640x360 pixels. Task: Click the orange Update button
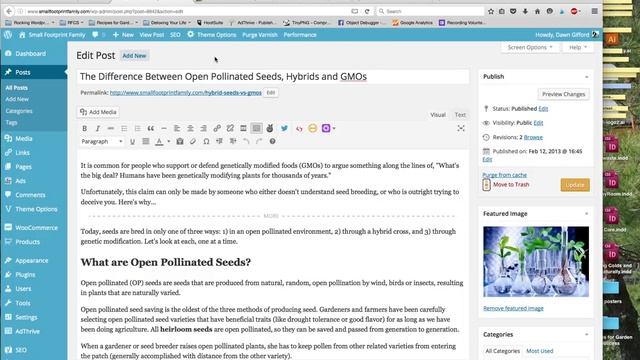click(575, 185)
